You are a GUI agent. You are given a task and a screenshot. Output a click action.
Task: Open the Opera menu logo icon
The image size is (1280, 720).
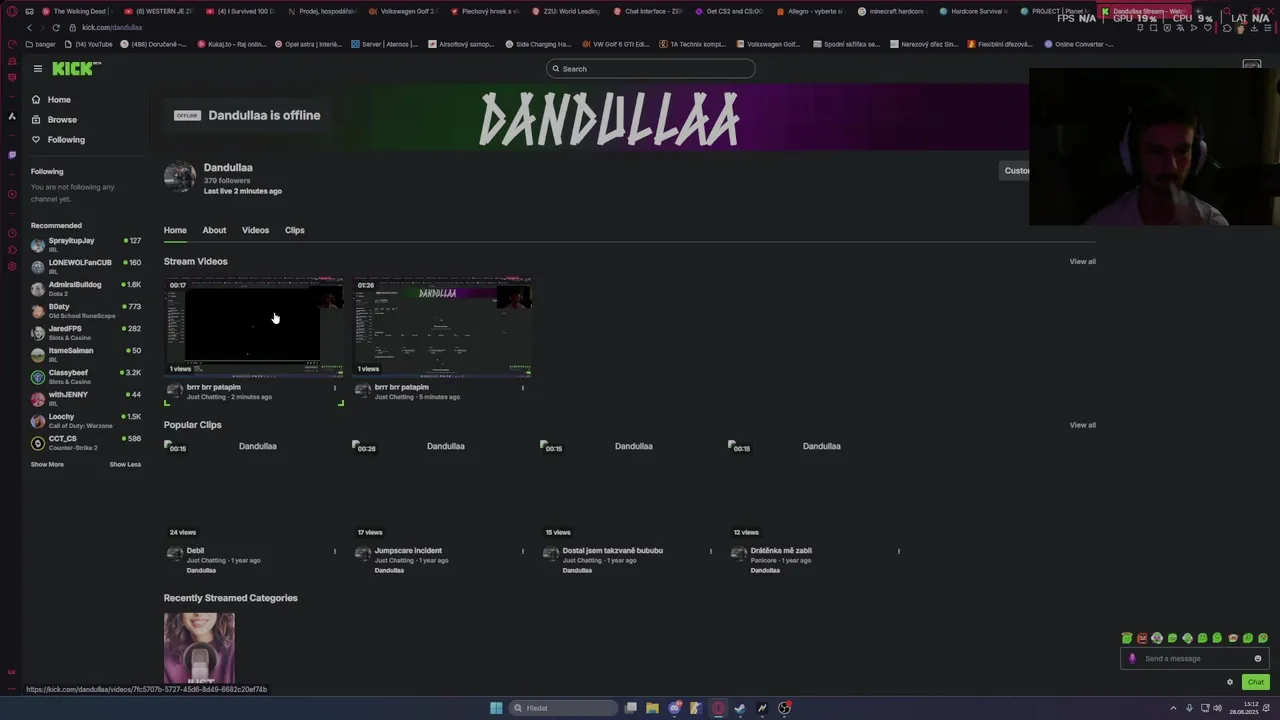click(x=12, y=11)
